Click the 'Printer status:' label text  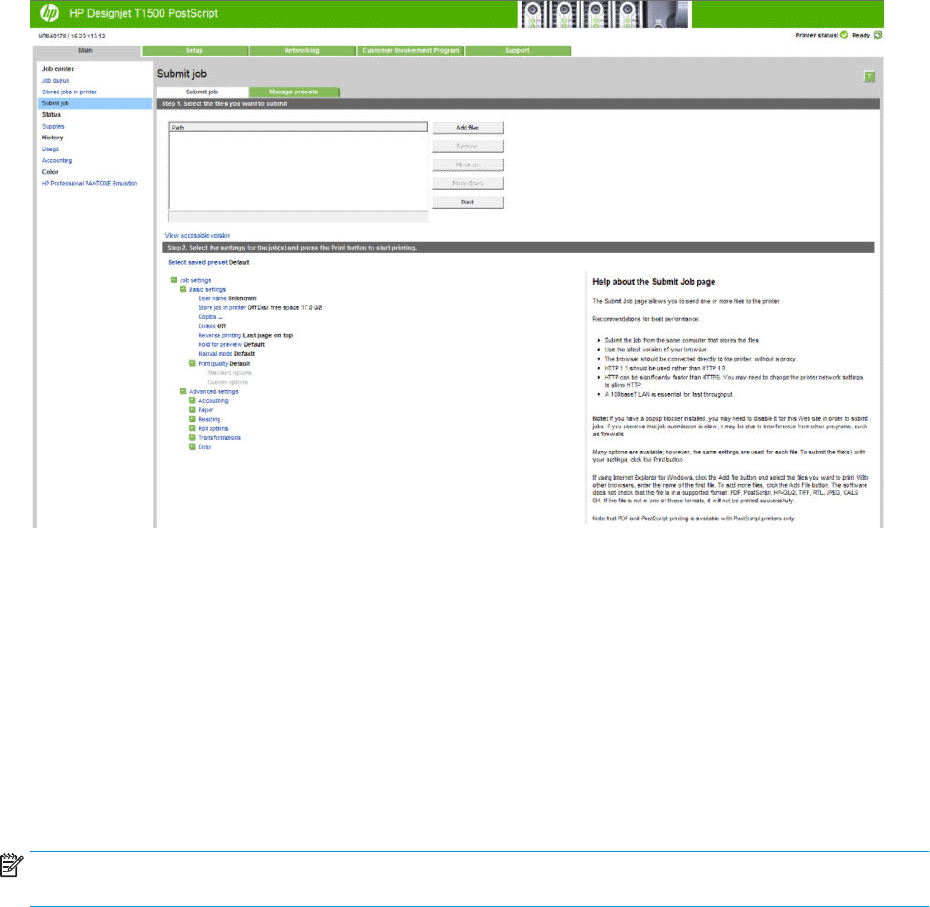pyautogui.click(x=816, y=35)
